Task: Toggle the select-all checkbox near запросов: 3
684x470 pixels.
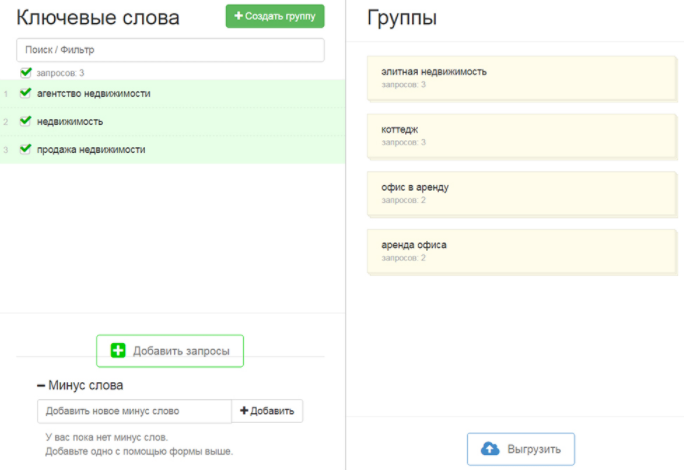Action: coord(26,72)
